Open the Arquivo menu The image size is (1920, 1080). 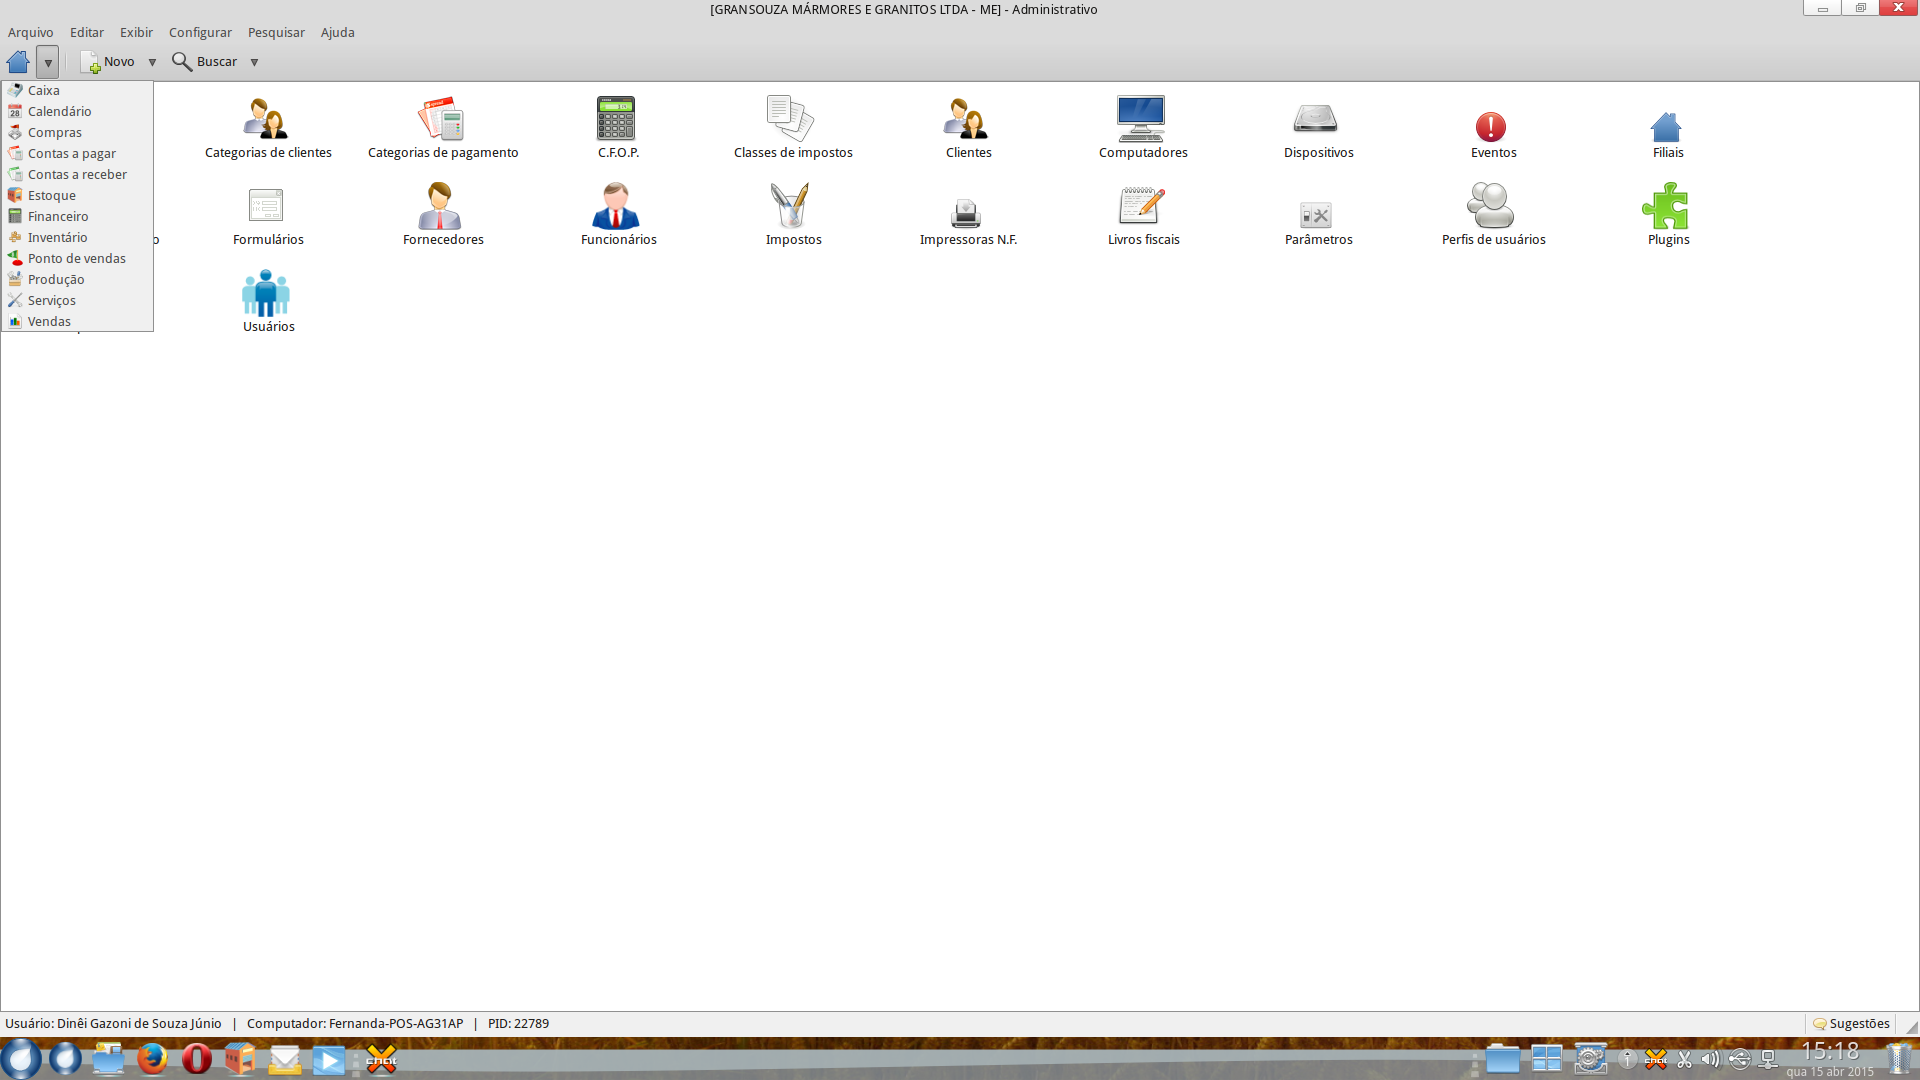click(31, 32)
